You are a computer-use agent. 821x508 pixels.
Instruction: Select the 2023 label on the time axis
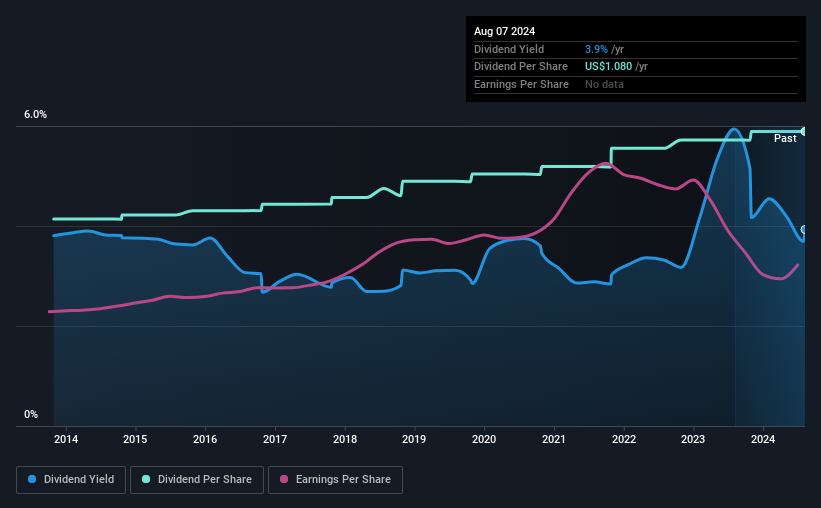693,439
